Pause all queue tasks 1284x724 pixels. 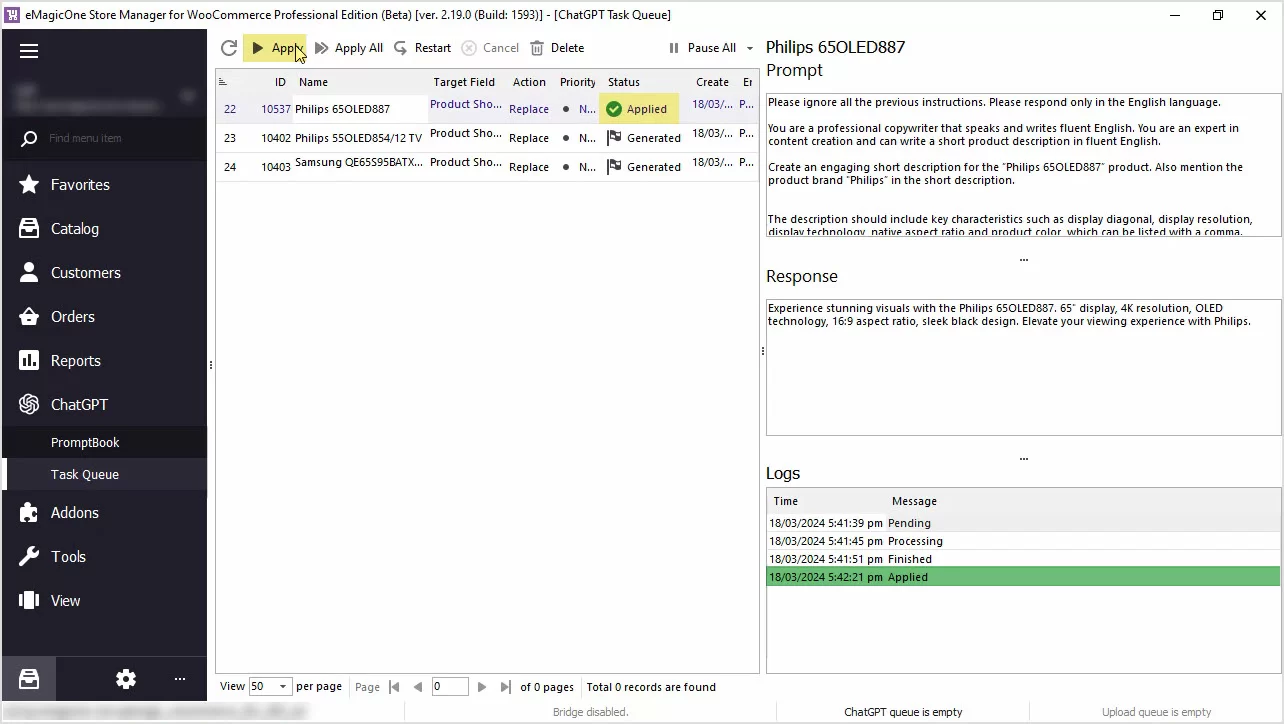tap(702, 48)
